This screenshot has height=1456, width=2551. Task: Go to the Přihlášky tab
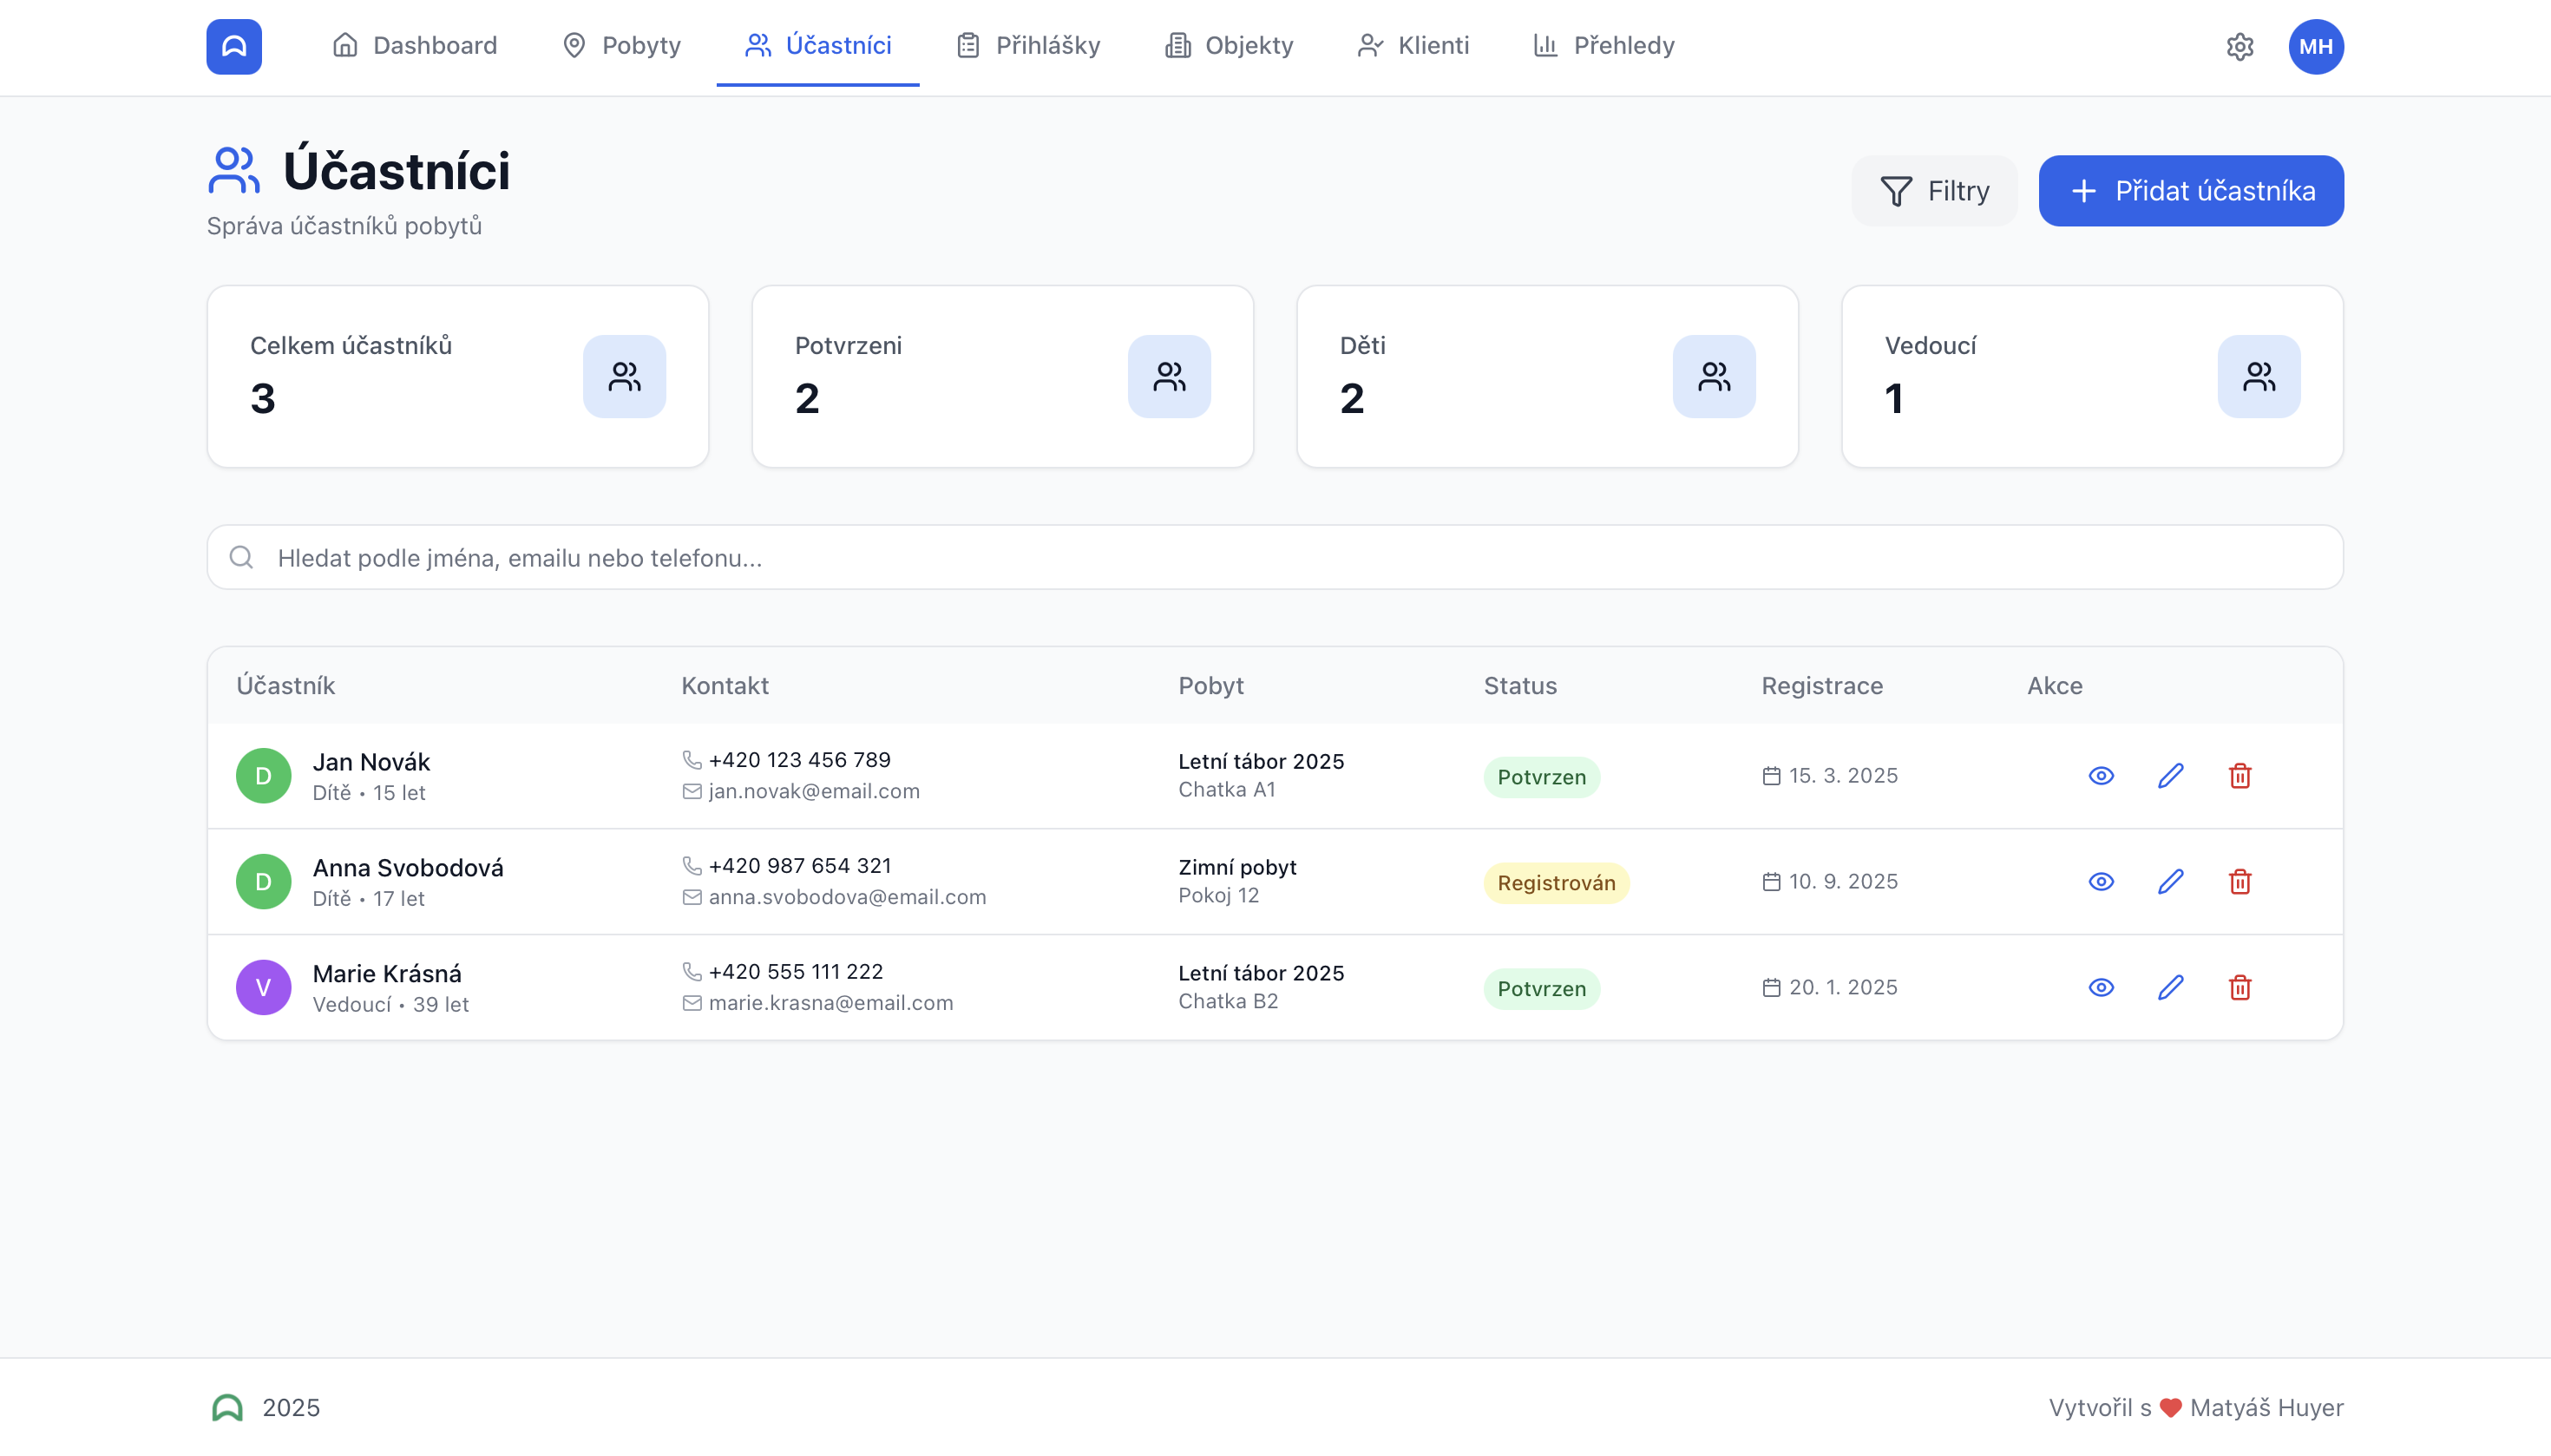[1027, 46]
